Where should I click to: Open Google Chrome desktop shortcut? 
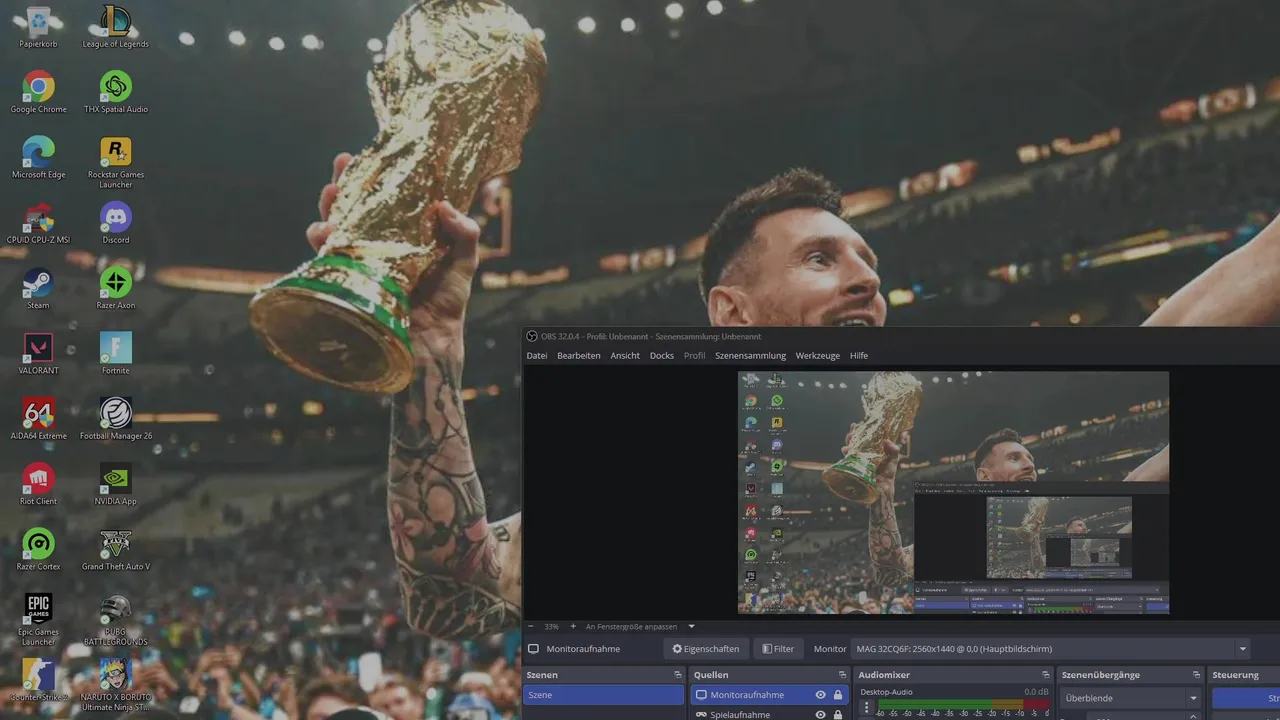coord(38,92)
